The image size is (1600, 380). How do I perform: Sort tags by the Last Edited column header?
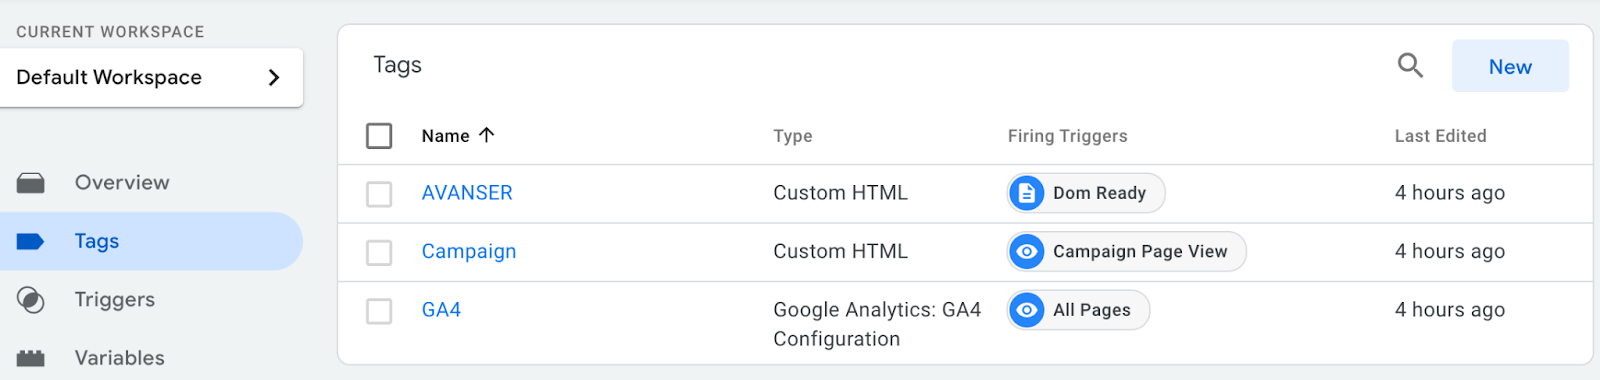[1440, 136]
